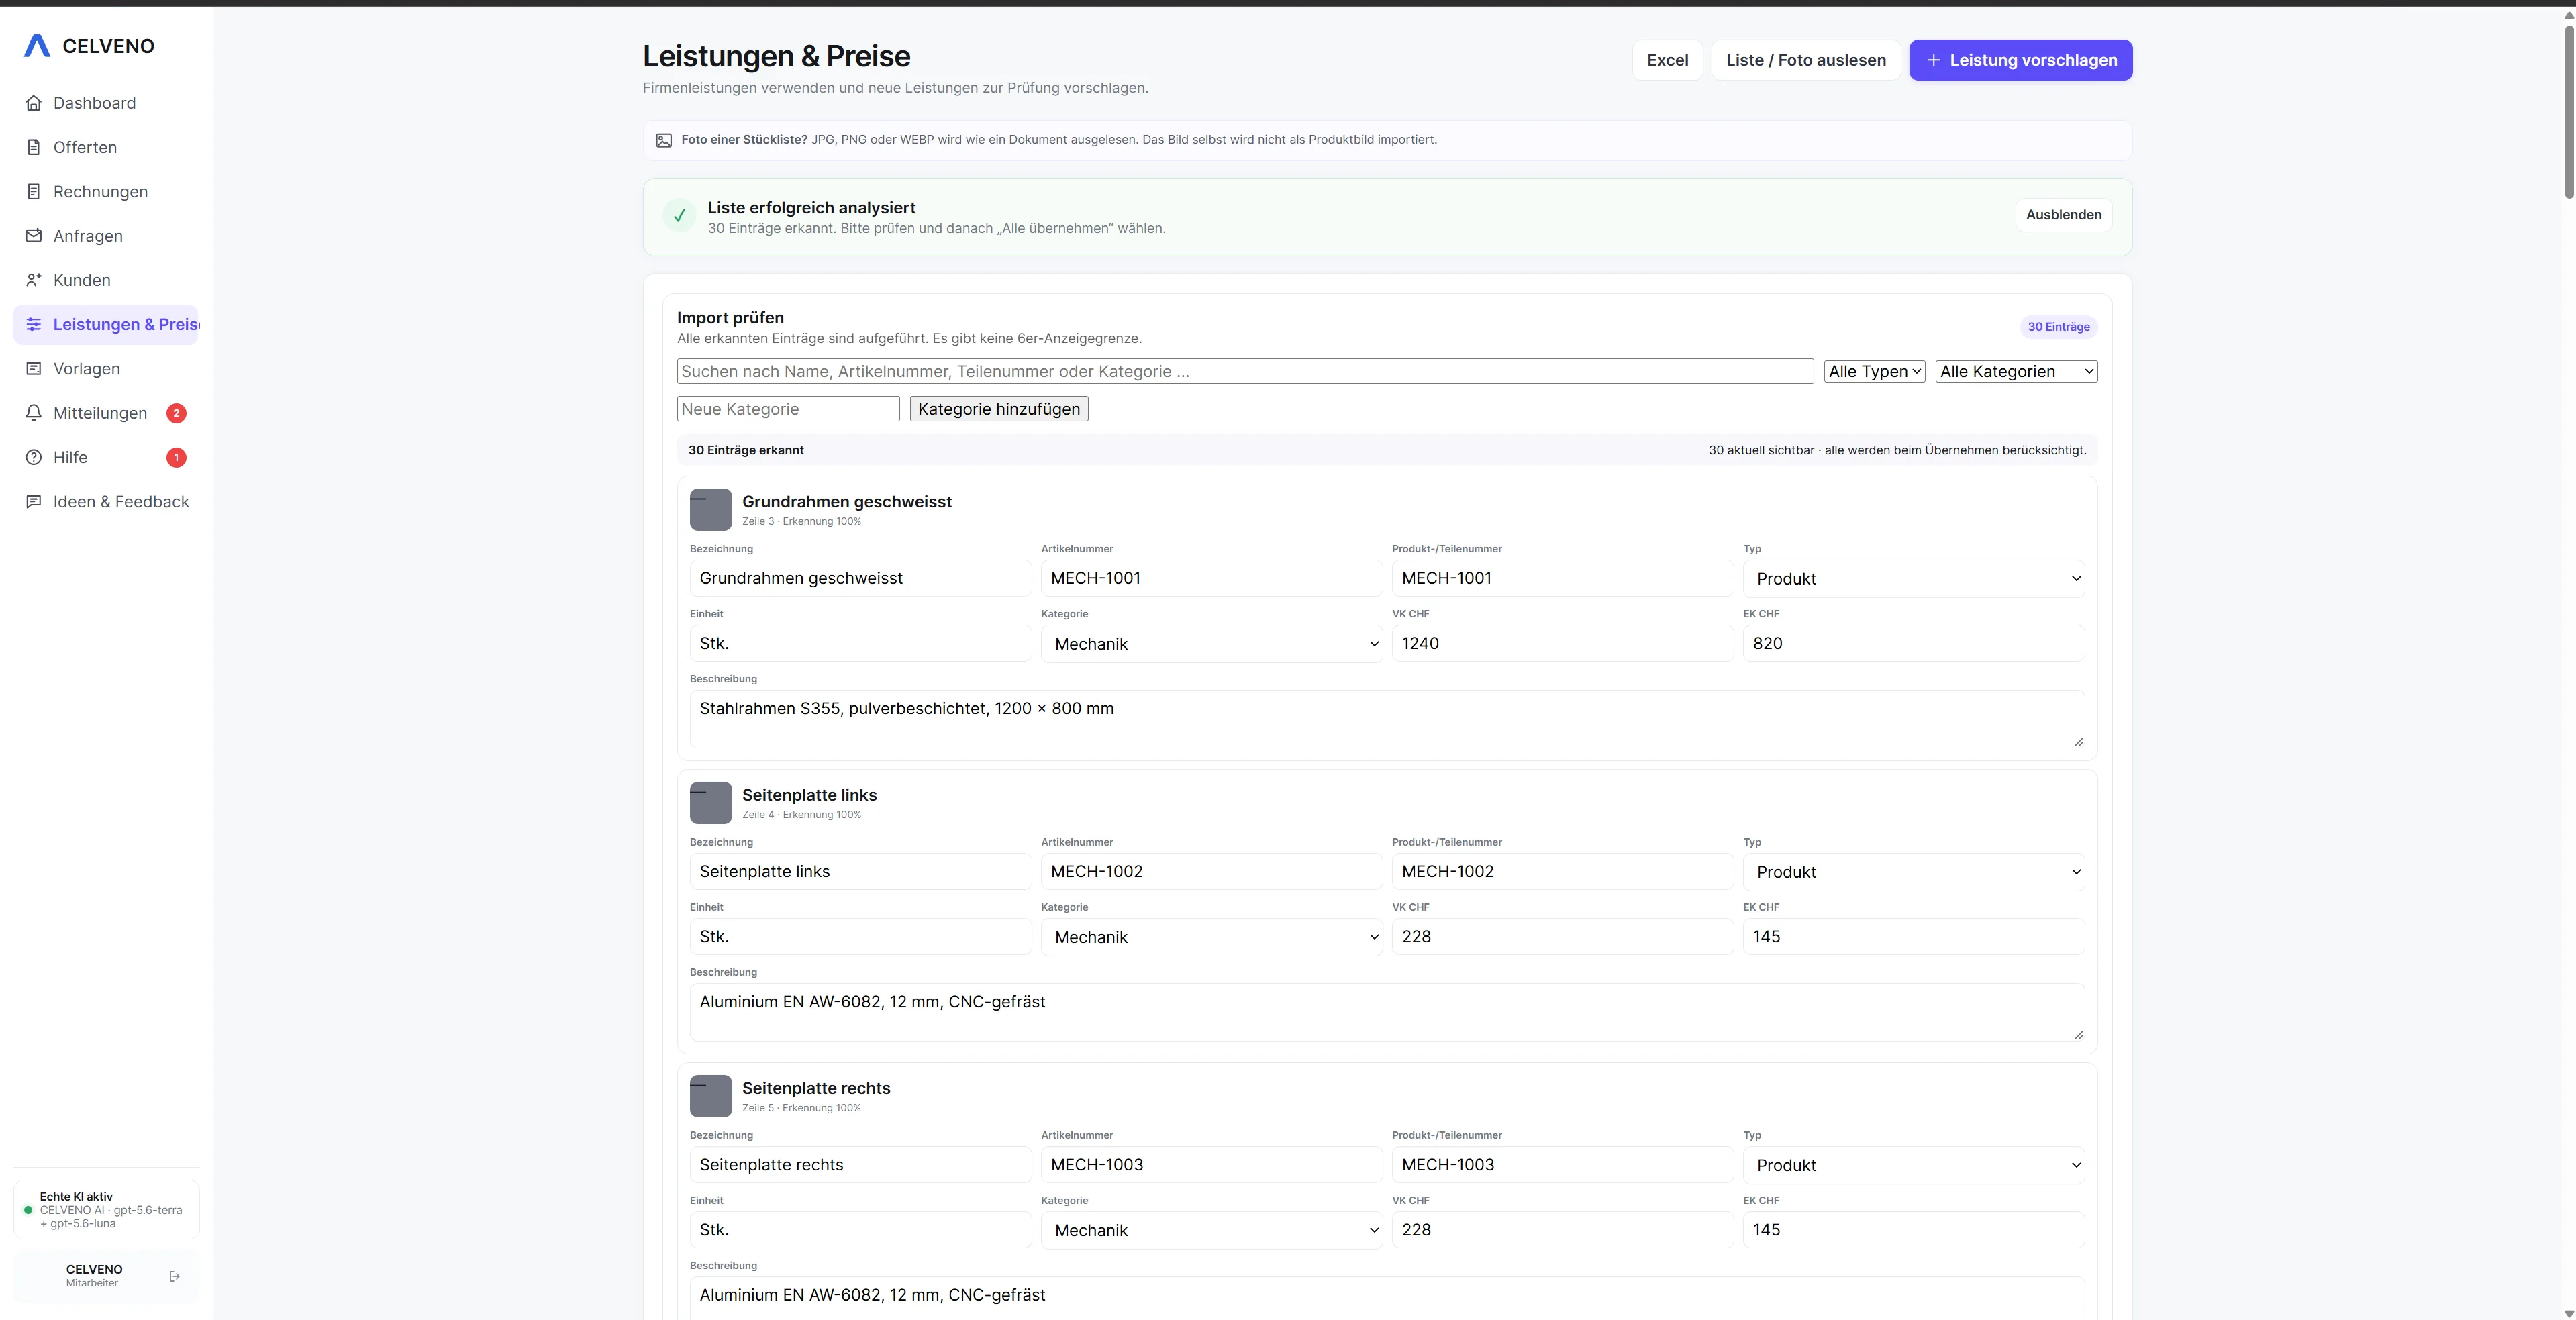The width and height of the screenshot is (2576, 1320).
Task: Click the Liste erfolgreich analysiert heading
Action: tap(811, 208)
